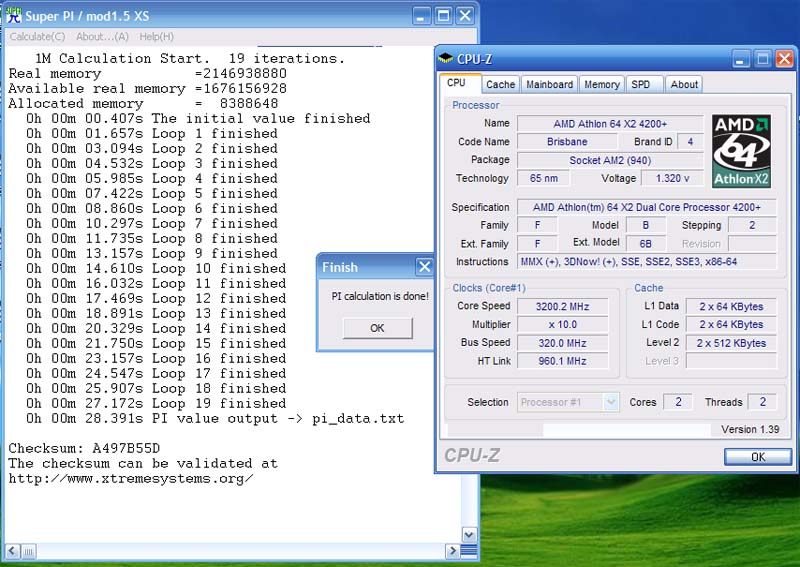This screenshot has width=800, height=567.
Task: Open the Help(H) menu in Super PI
Action: [x=157, y=37]
